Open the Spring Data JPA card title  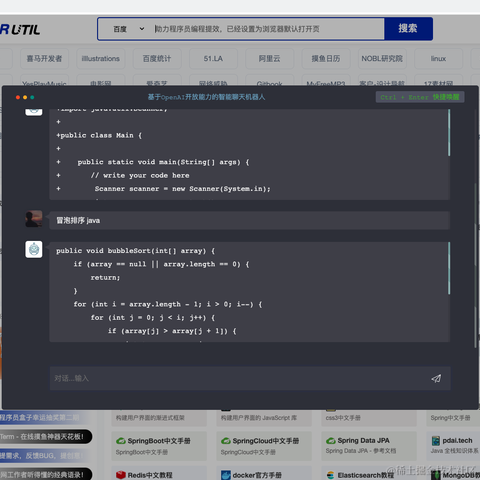point(363,441)
